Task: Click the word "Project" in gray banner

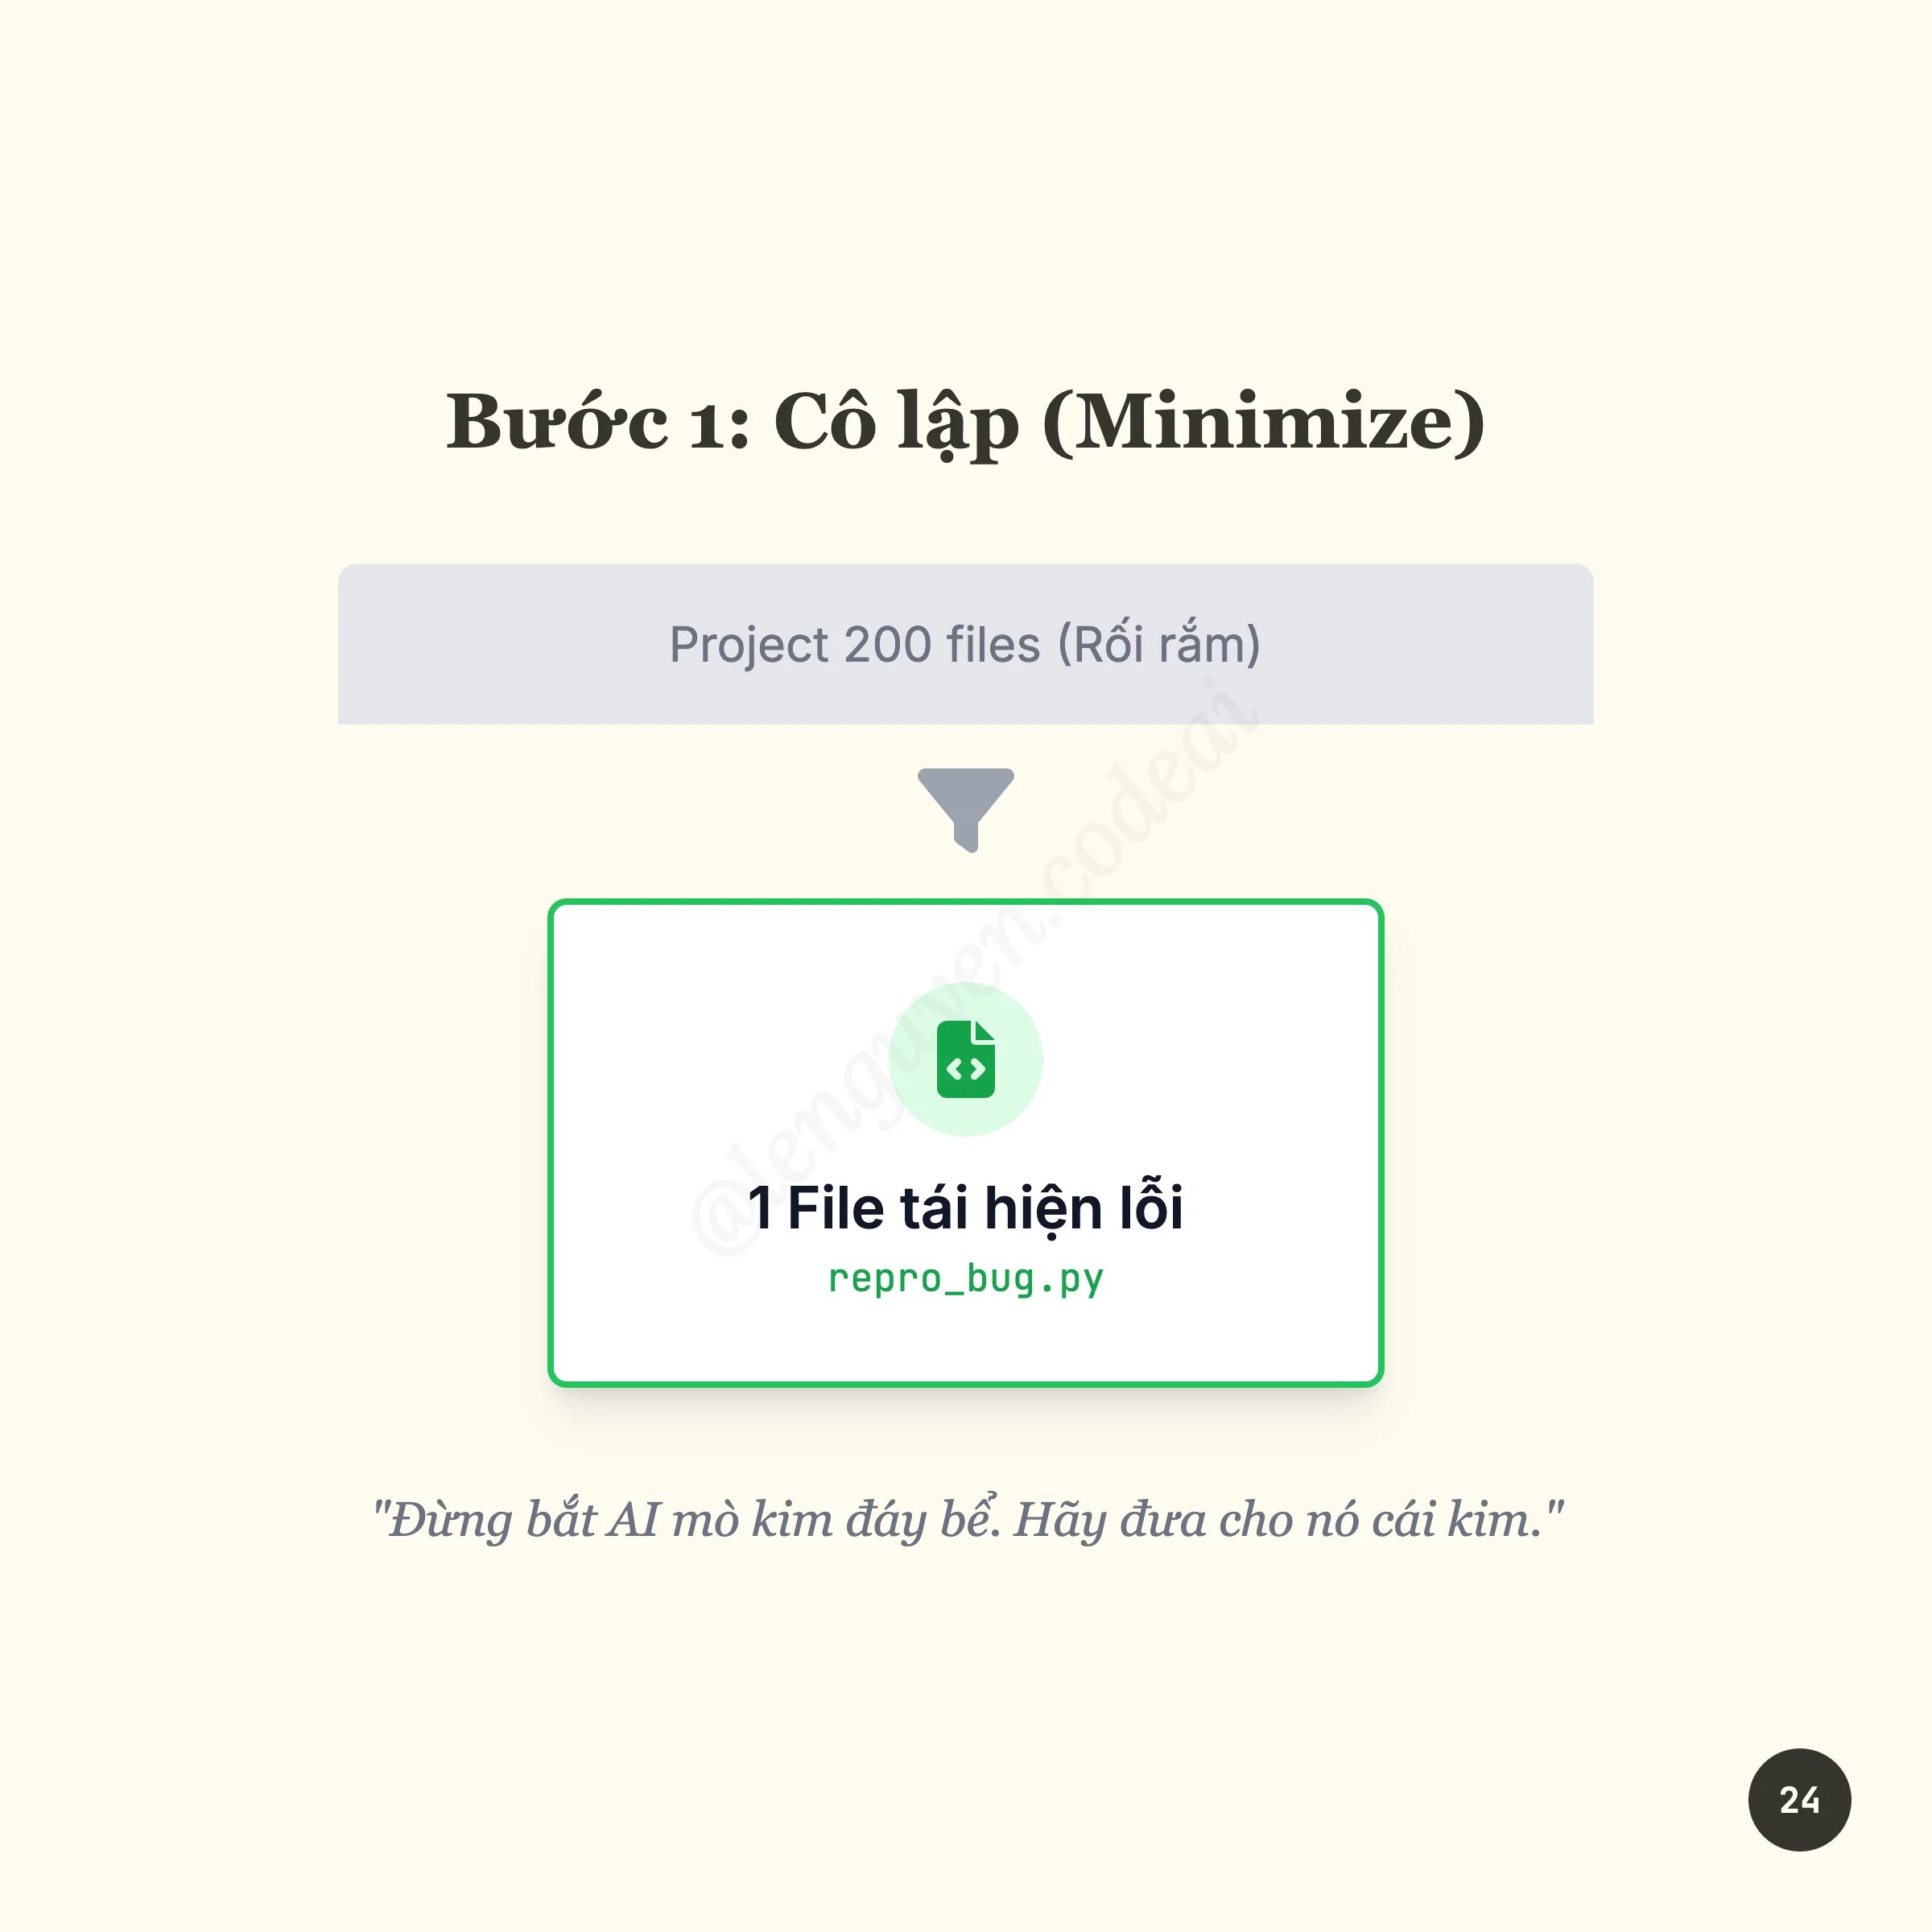Action: pyautogui.click(x=749, y=645)
